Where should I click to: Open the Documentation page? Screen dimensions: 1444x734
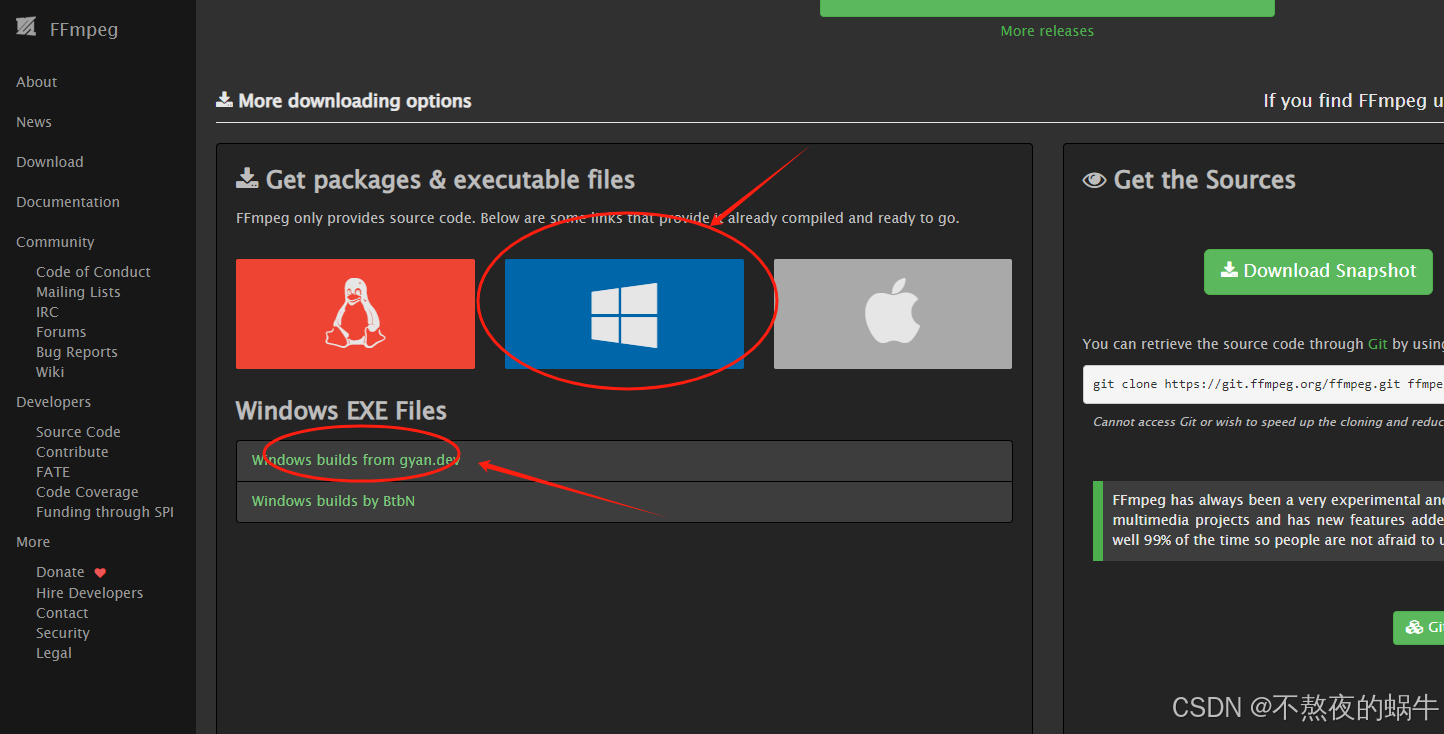(68, 202)
